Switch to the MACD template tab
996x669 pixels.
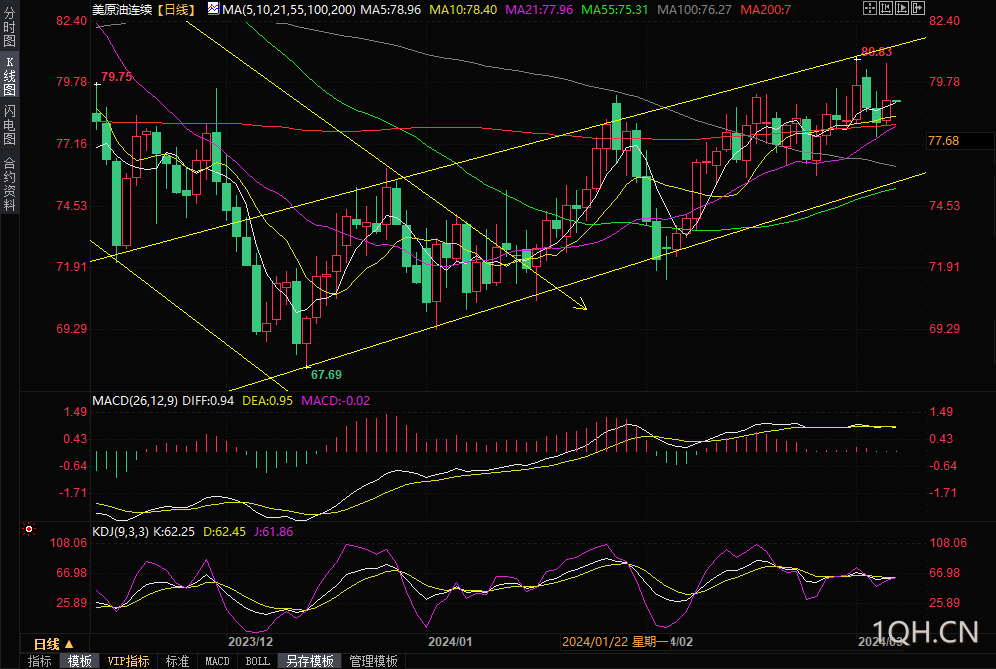click(217, 661)
